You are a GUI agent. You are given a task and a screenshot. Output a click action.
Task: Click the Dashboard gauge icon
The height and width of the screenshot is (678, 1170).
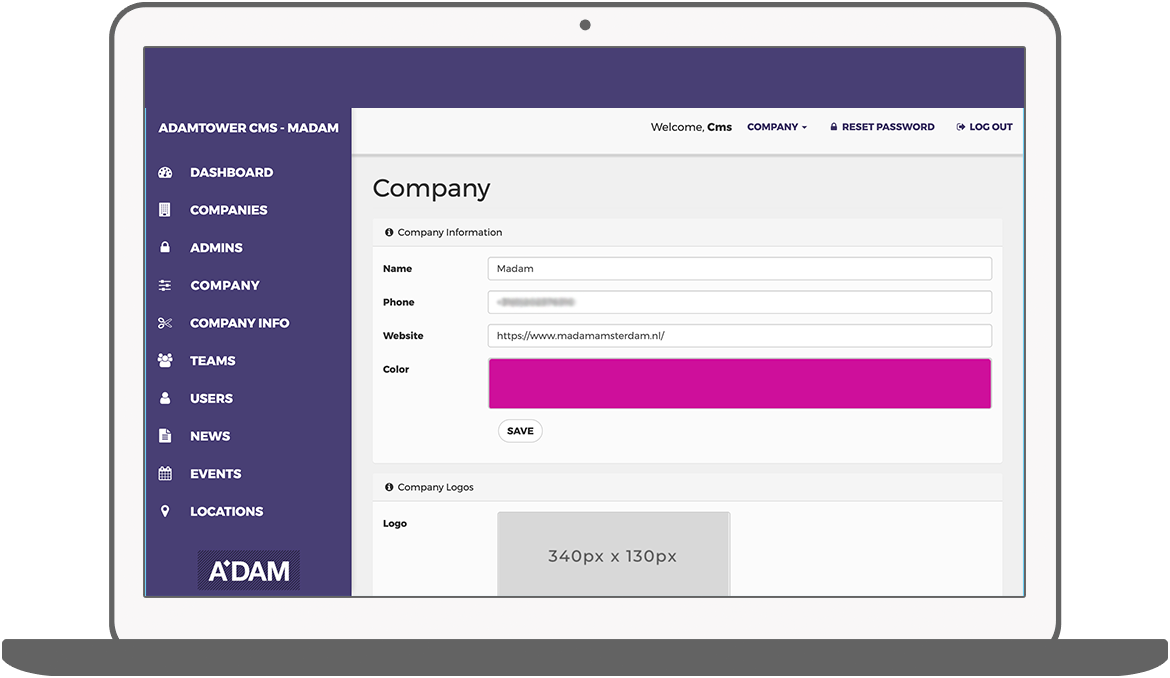[x=165, y=172]
